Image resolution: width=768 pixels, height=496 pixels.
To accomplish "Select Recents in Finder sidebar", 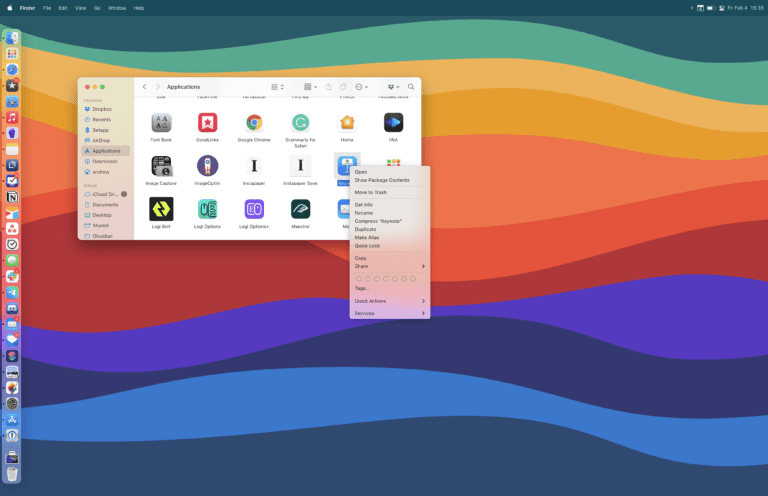I will point(106,119).
